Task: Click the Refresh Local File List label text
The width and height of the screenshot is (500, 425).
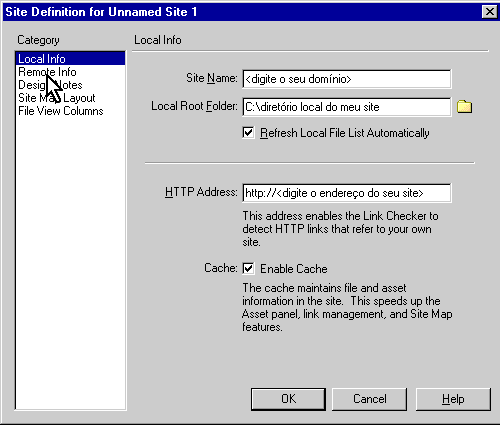Action: click(x=345, y=133)
